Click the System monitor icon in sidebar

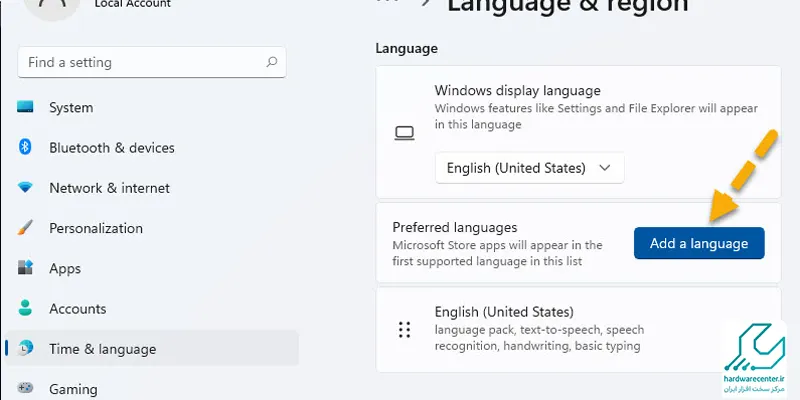[25, 107]
